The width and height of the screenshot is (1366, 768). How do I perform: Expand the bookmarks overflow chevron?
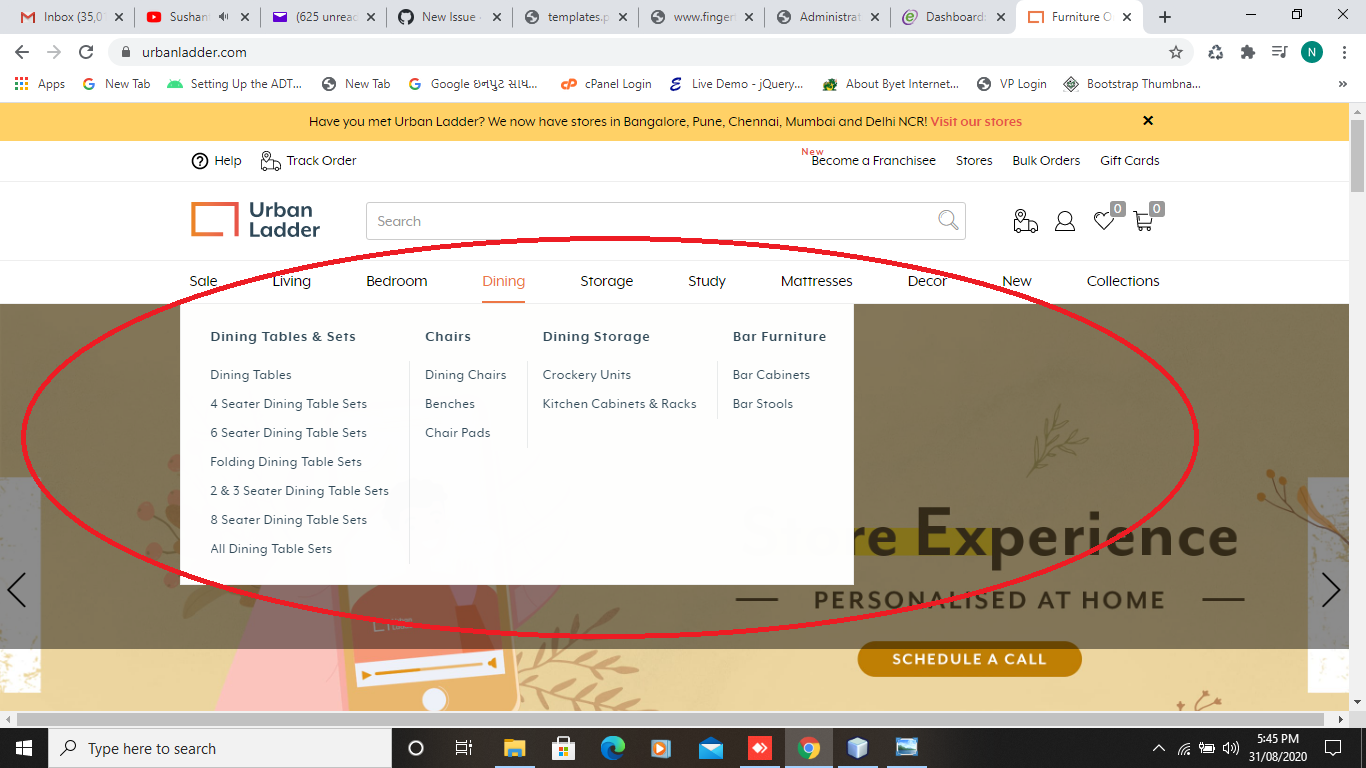pyautogui.click(x=1343, y=84)
